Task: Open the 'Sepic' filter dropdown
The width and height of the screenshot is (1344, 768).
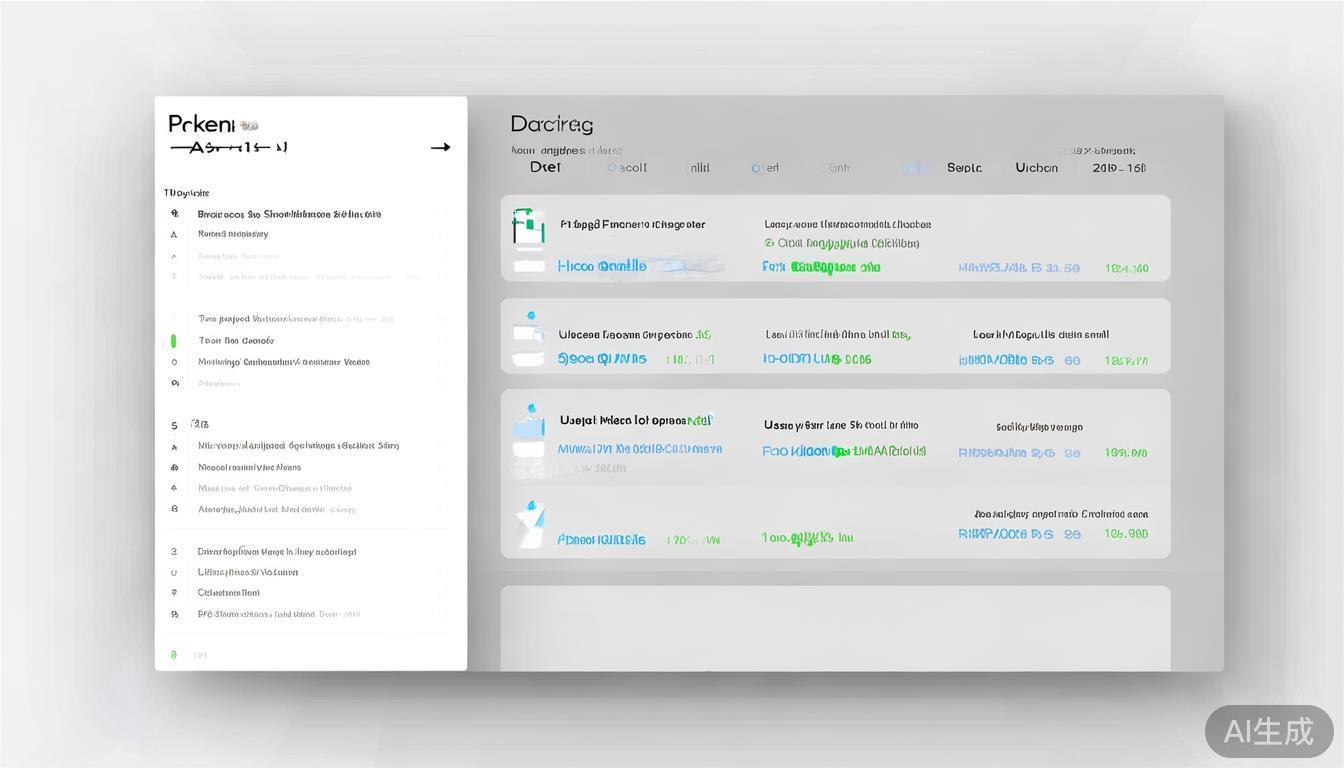Action: pos(964,168)
